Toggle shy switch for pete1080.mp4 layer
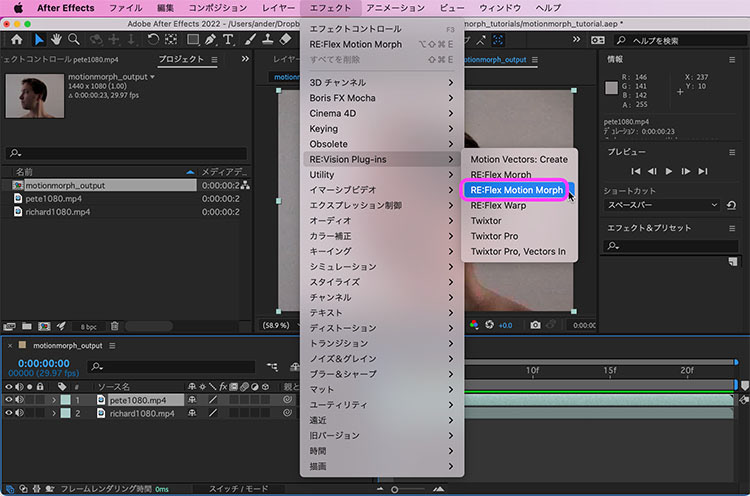The image size is (750, 496). point(192,399)
